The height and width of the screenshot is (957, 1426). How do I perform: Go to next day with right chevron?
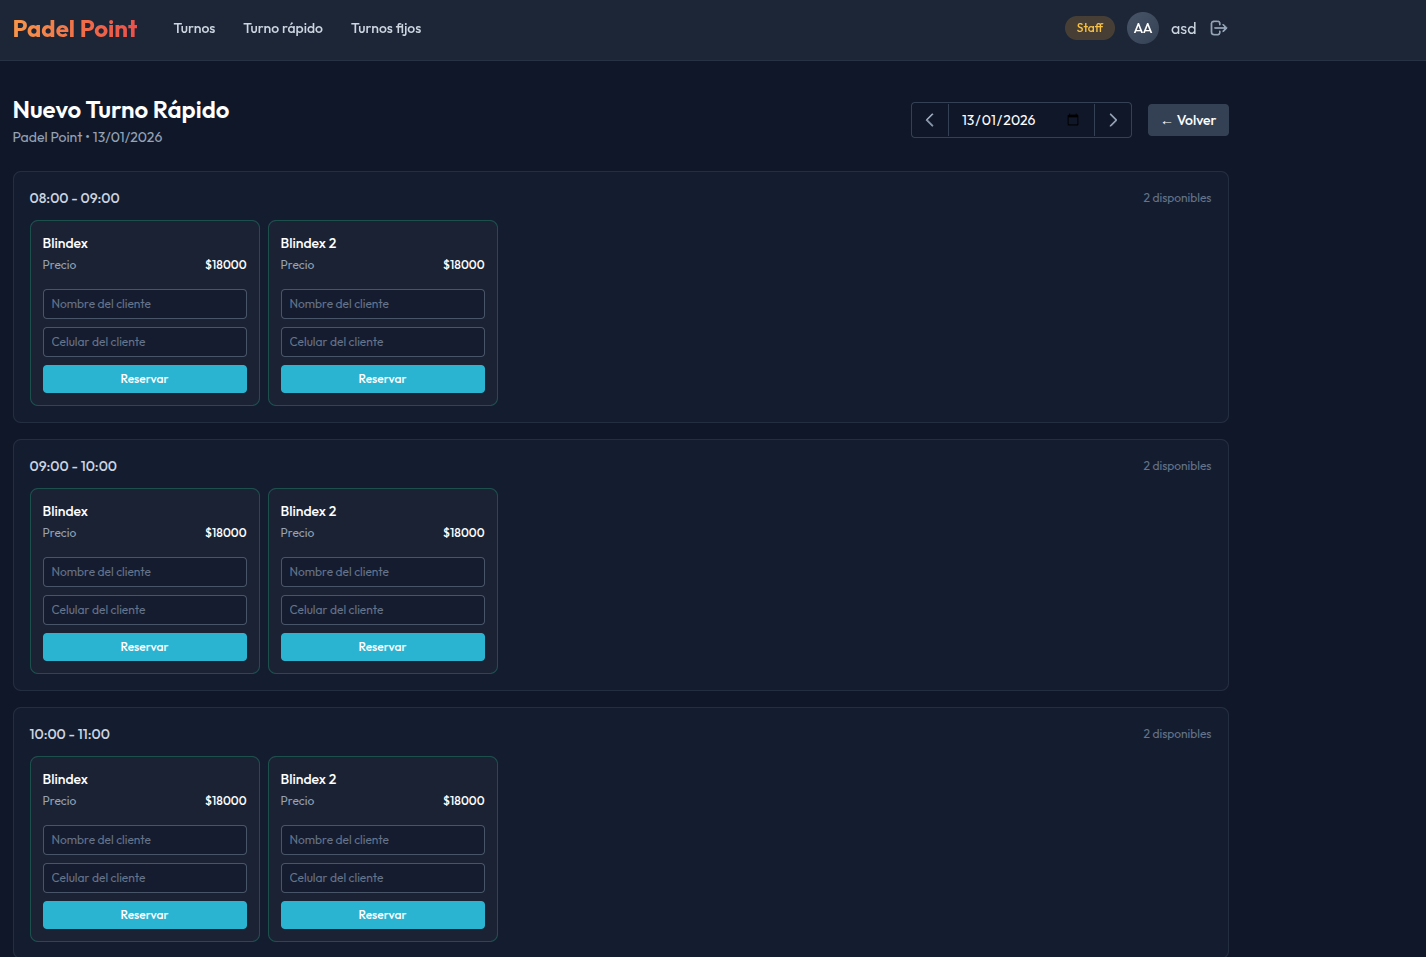(1113, 120)
